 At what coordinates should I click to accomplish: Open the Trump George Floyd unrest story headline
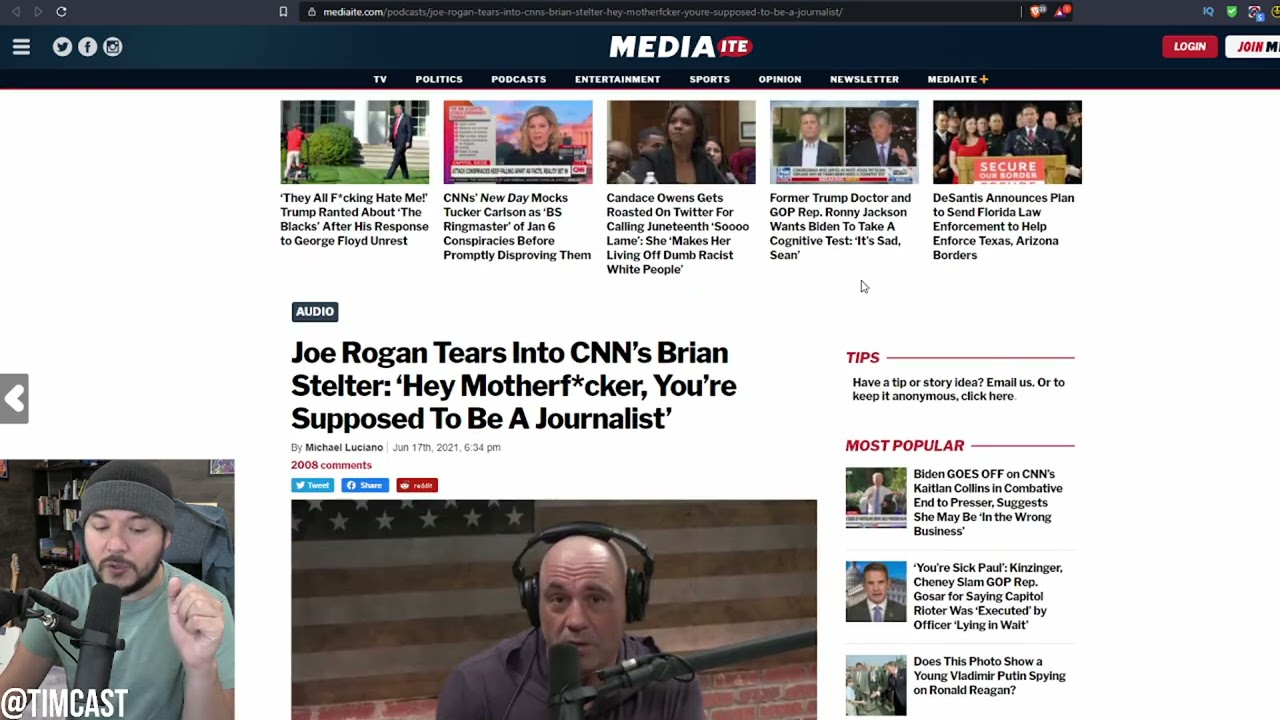coord(354,219)
